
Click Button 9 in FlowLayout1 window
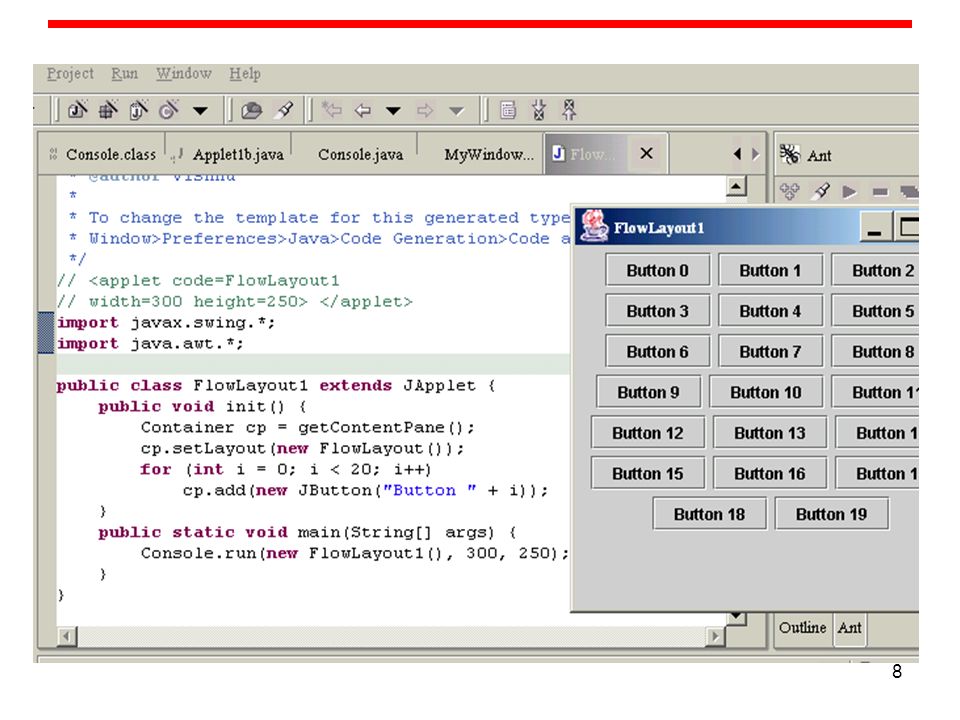[x=648, y=392]
